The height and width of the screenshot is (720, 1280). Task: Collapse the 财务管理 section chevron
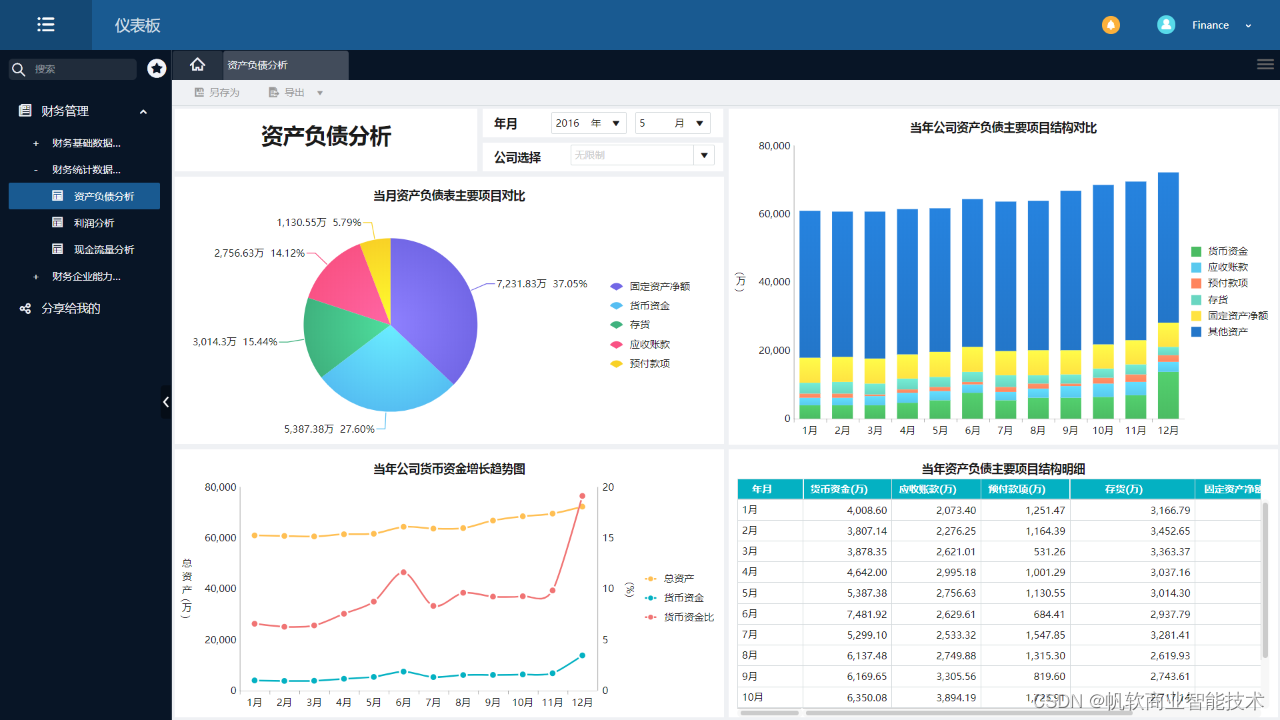click(x=143, y=112)
